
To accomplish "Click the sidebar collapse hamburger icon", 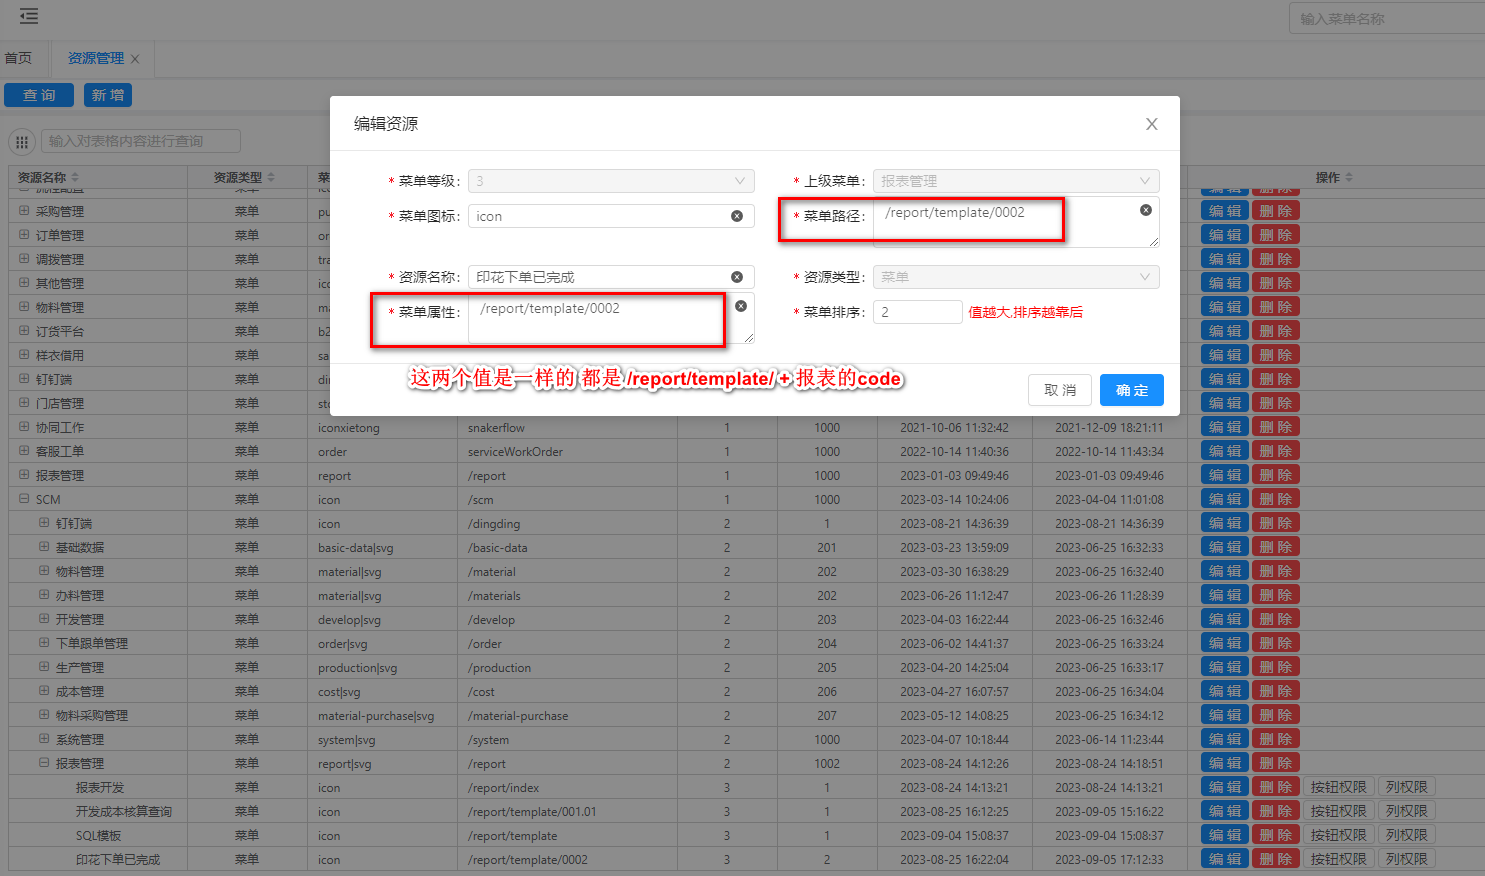I will tap(29, 16).
